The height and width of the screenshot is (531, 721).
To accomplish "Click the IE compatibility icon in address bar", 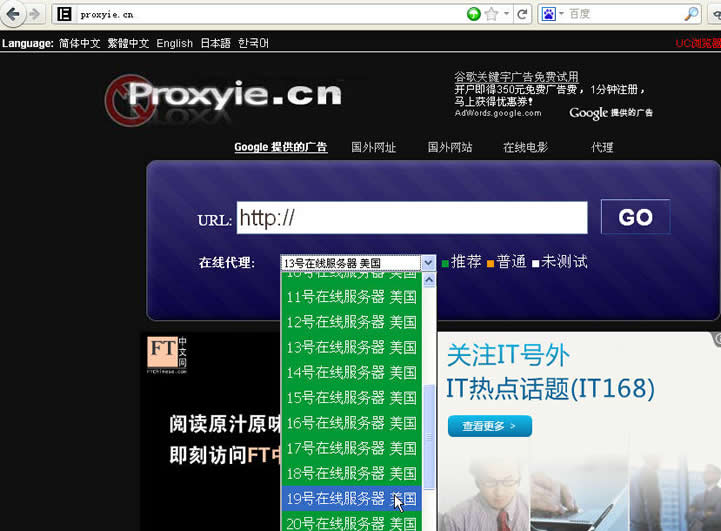I will point(64,14).
